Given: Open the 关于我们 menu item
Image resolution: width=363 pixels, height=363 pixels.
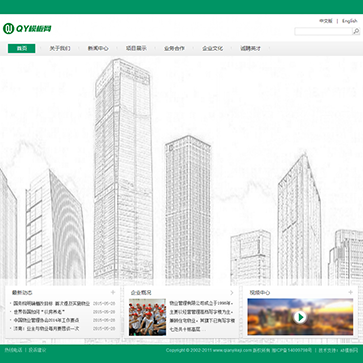Looking at the screenshot, I should 60,48.
